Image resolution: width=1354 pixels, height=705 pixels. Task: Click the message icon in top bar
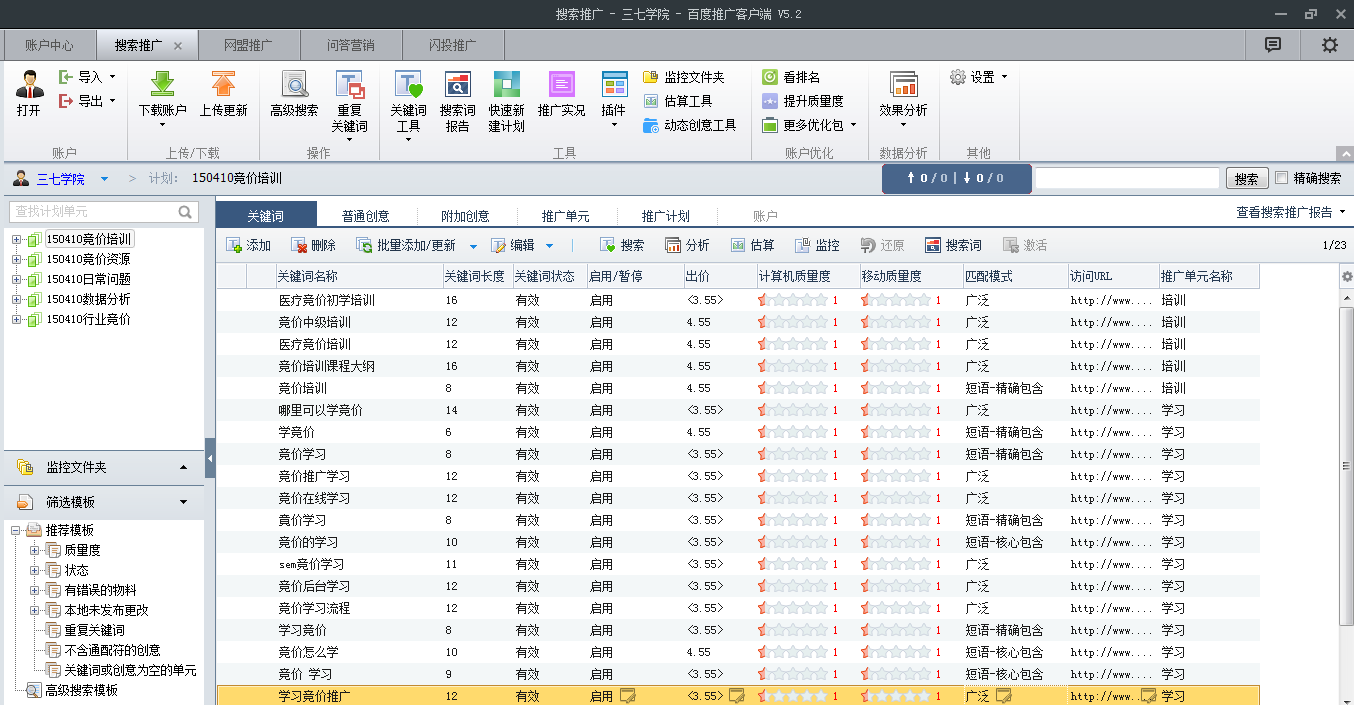pyautogui.click(x=1272, y=45)
